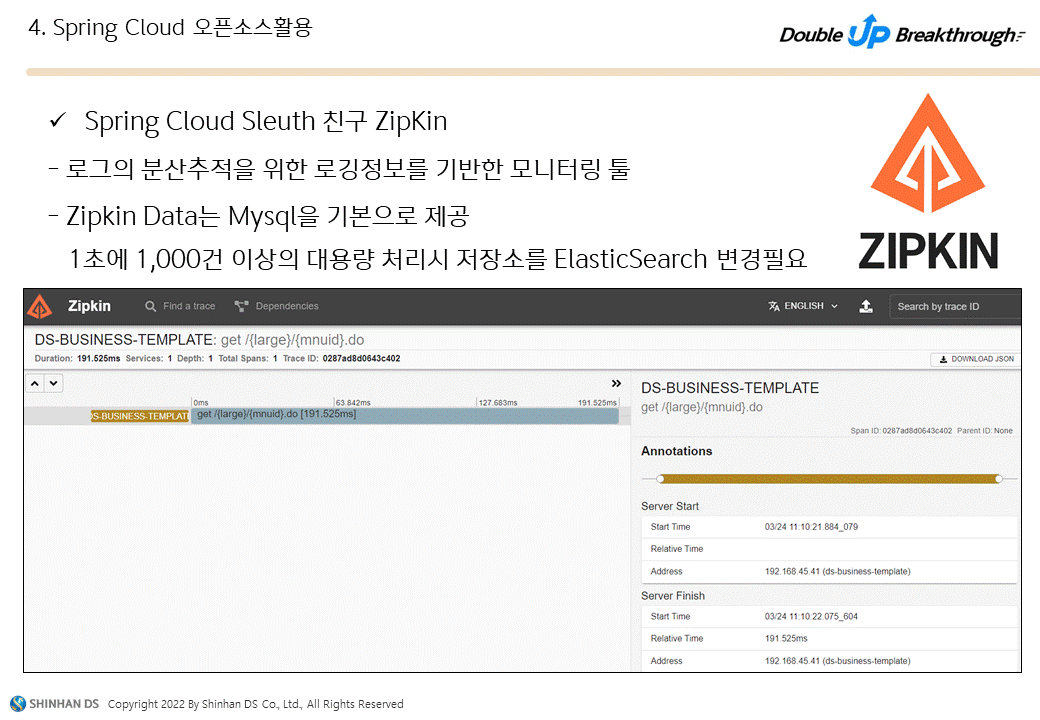Click the upload JSON icon
Image resolution: width=1040 pixels, height=720 pixels.
pos(866,306)
